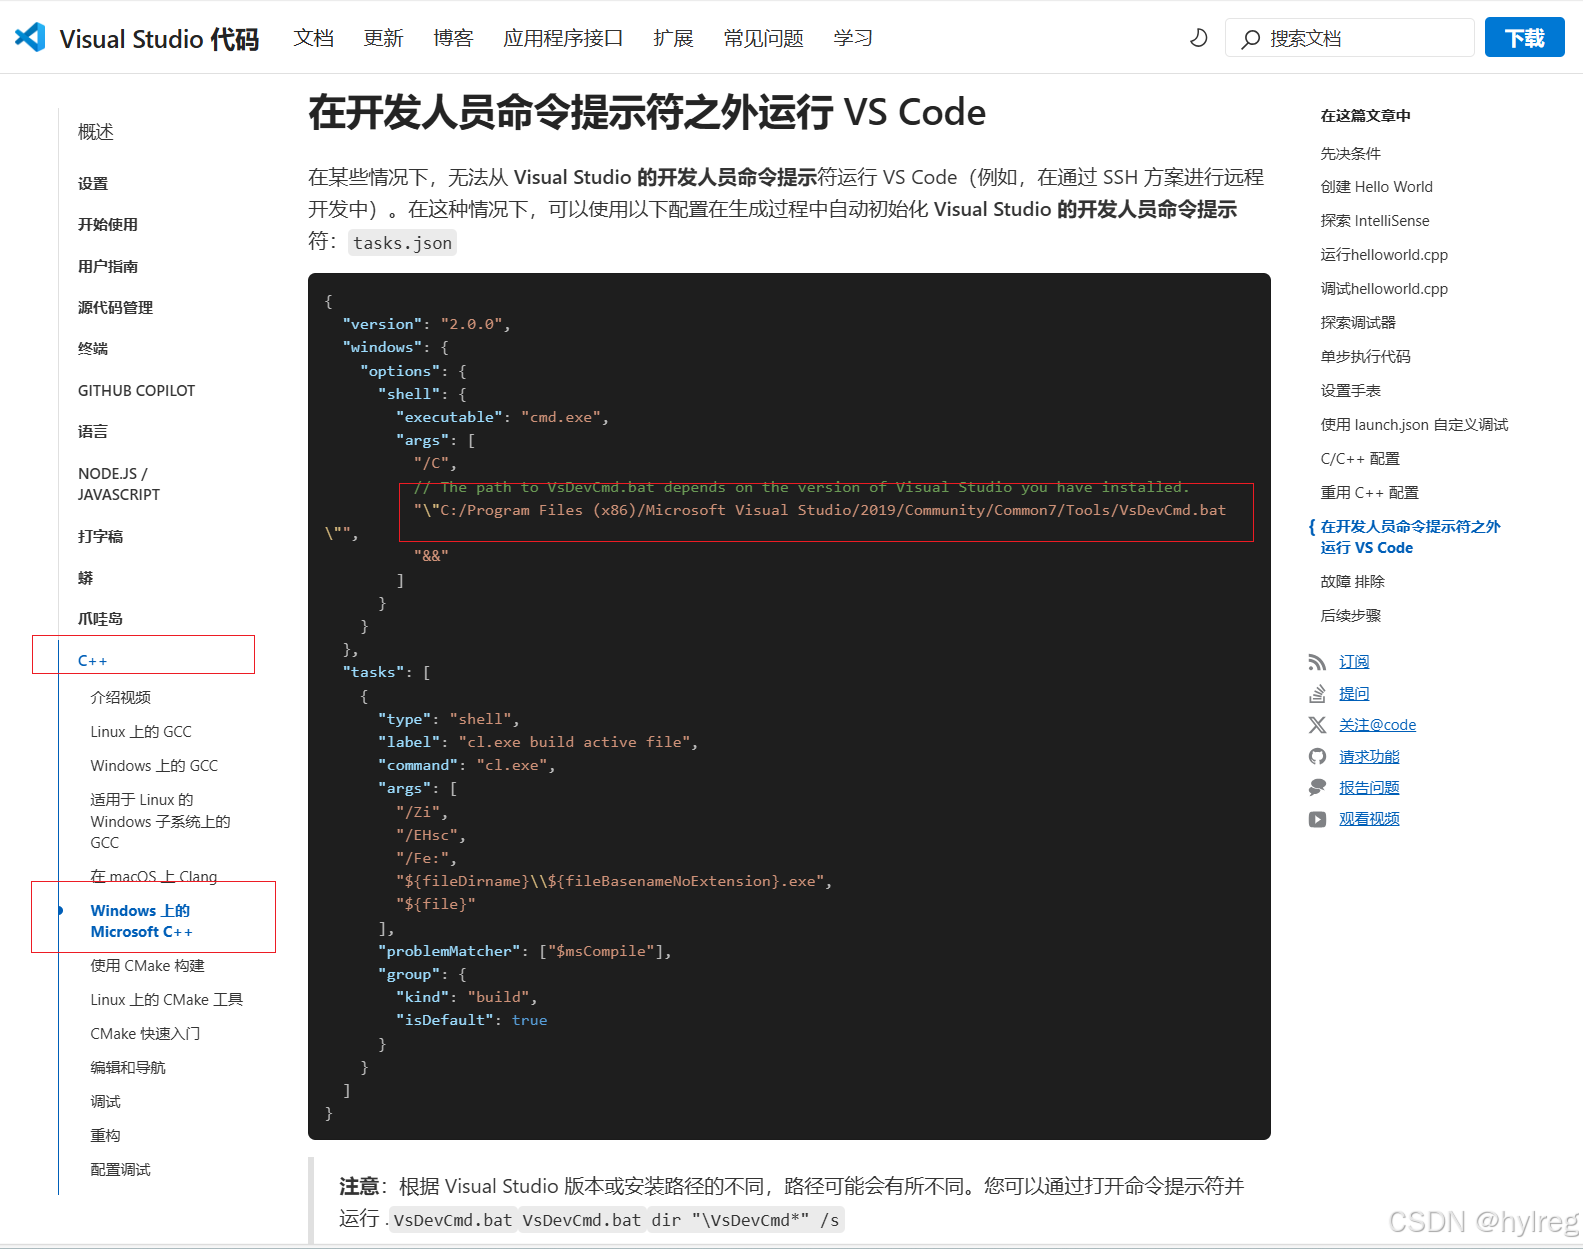Open 适用于 Linux 的 Windows 子系统上的 GCC
1583x1249 pixels.
[160, 821]
